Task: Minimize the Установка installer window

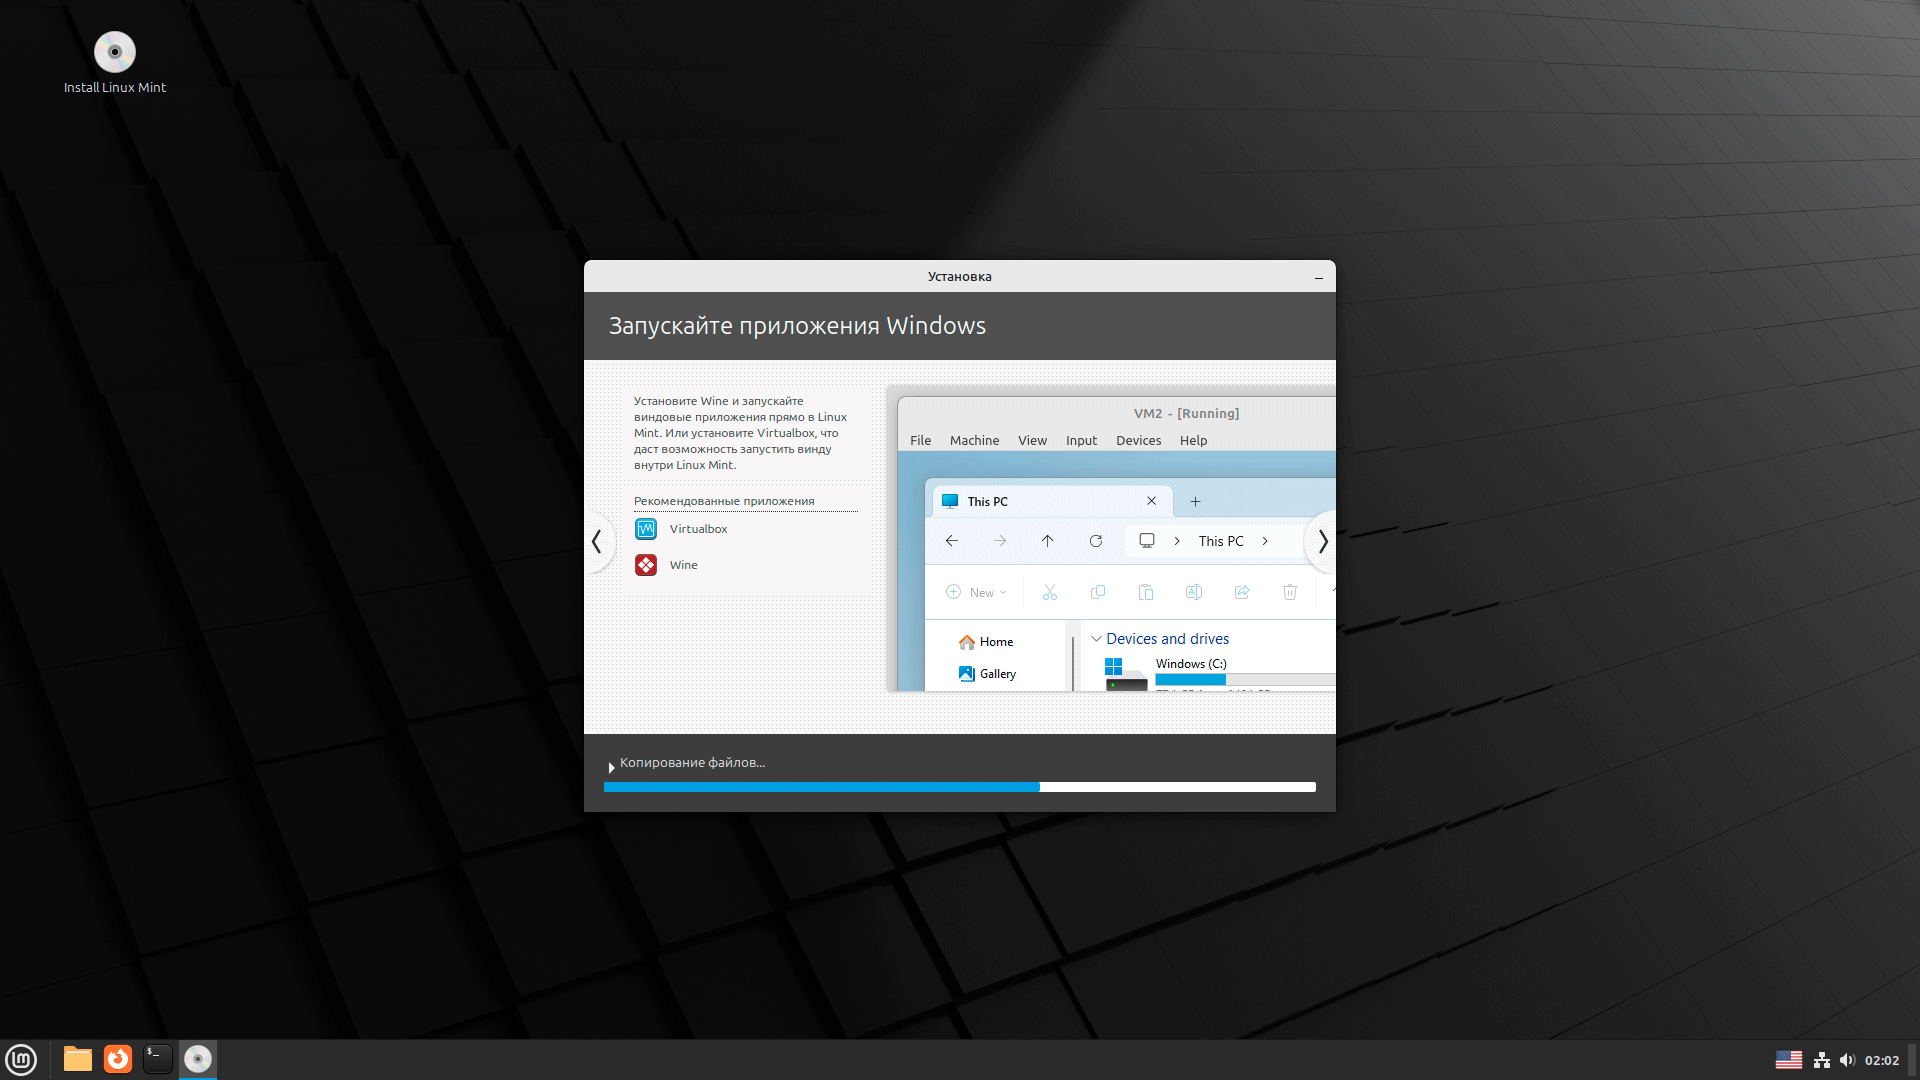Action: pos(1319,277)
